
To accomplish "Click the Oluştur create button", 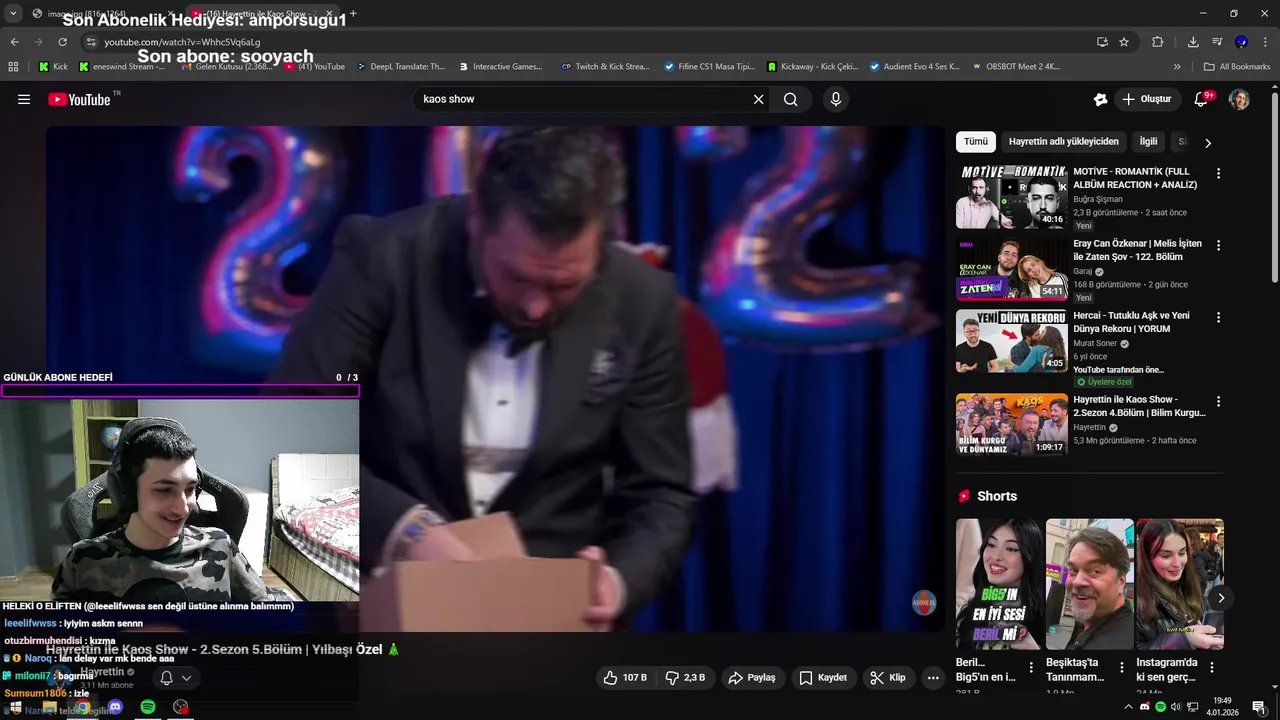I will point(1147,99).
